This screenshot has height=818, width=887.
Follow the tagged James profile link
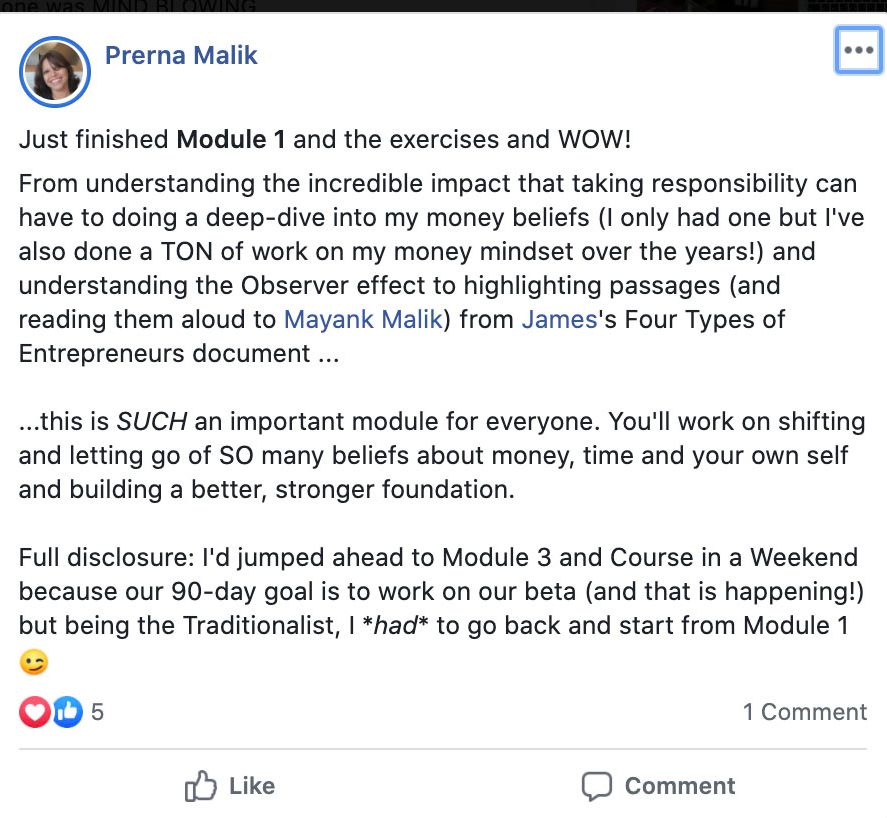[x=558, y=320]
